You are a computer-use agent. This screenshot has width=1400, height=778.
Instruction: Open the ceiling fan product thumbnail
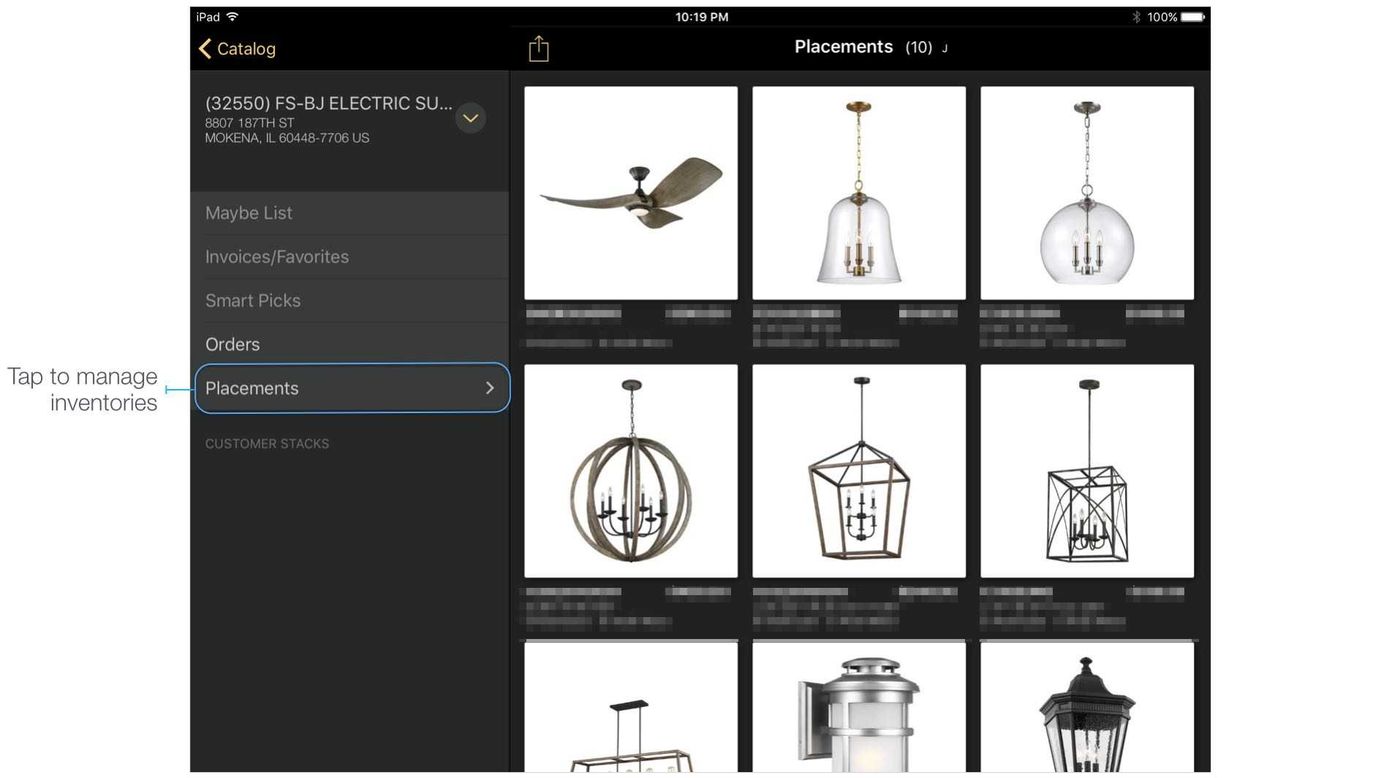click(x=631, y=193)
